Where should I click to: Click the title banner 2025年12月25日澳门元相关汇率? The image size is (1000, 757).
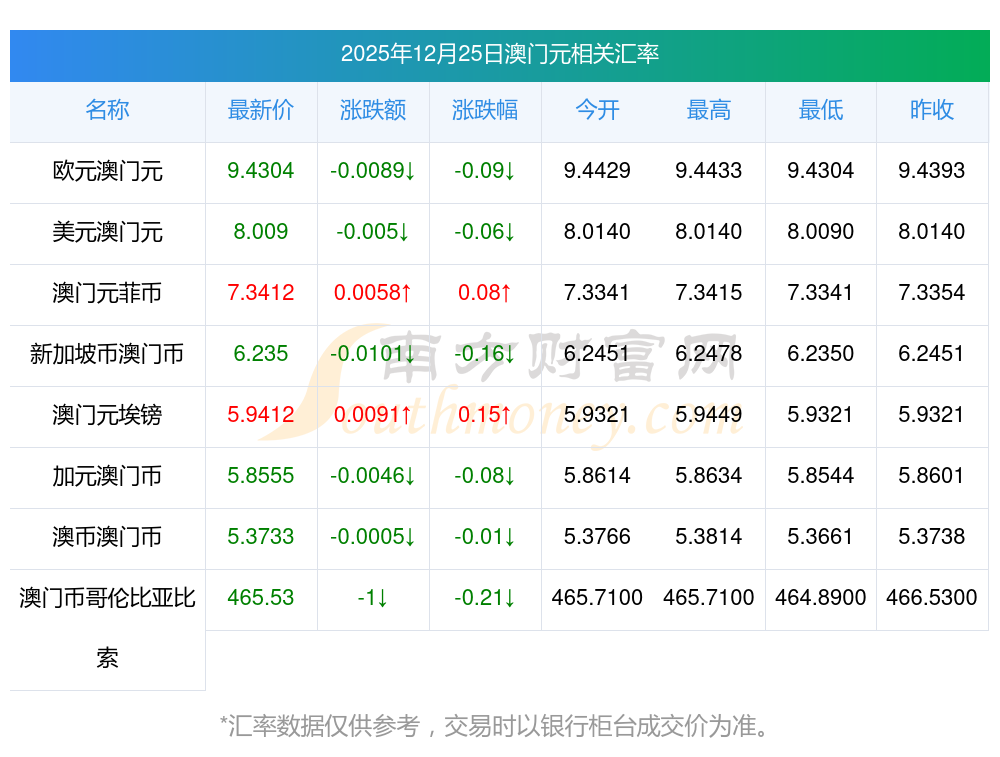499,54
